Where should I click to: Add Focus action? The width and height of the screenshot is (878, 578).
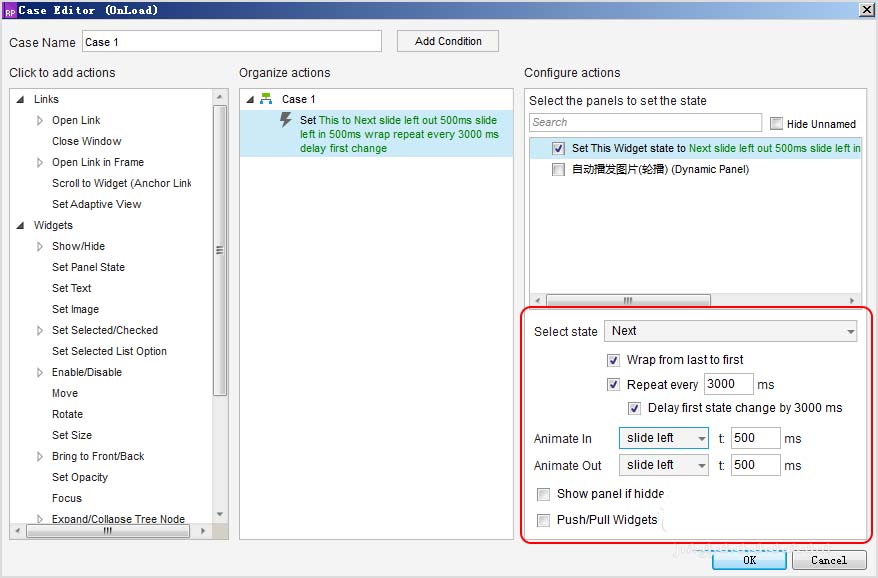point(67,498)
